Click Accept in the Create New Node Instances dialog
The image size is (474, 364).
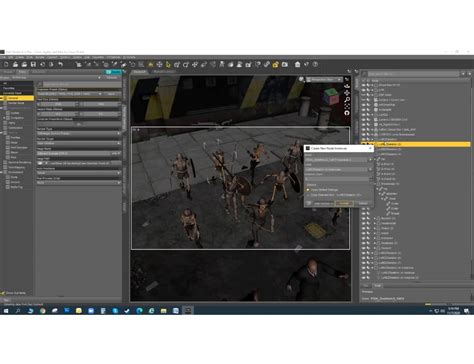click(x=344, y=203)
